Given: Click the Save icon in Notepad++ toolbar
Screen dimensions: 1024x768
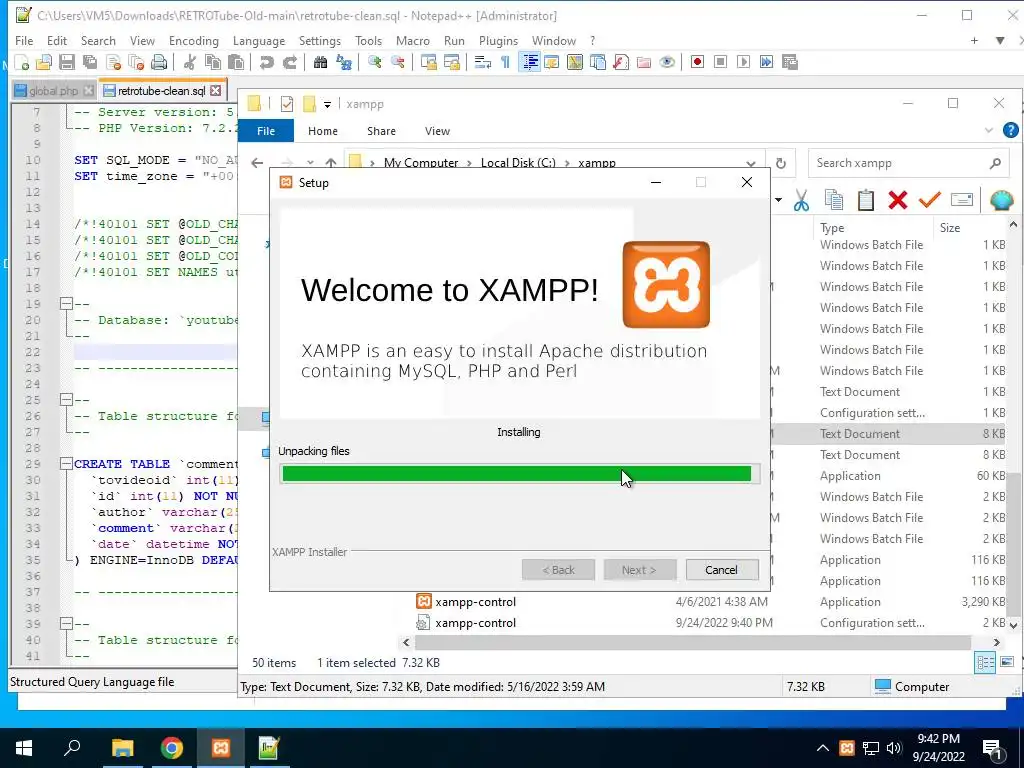Looking at the screenshot, I should [67, 63].
